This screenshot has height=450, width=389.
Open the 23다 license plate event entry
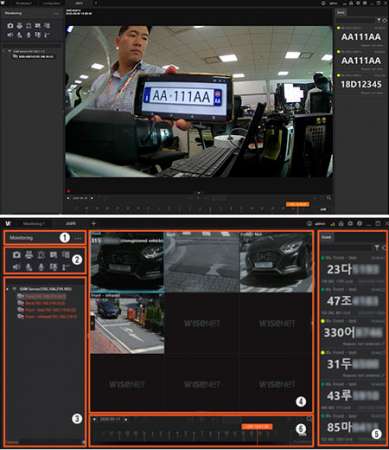coord(353,270)
